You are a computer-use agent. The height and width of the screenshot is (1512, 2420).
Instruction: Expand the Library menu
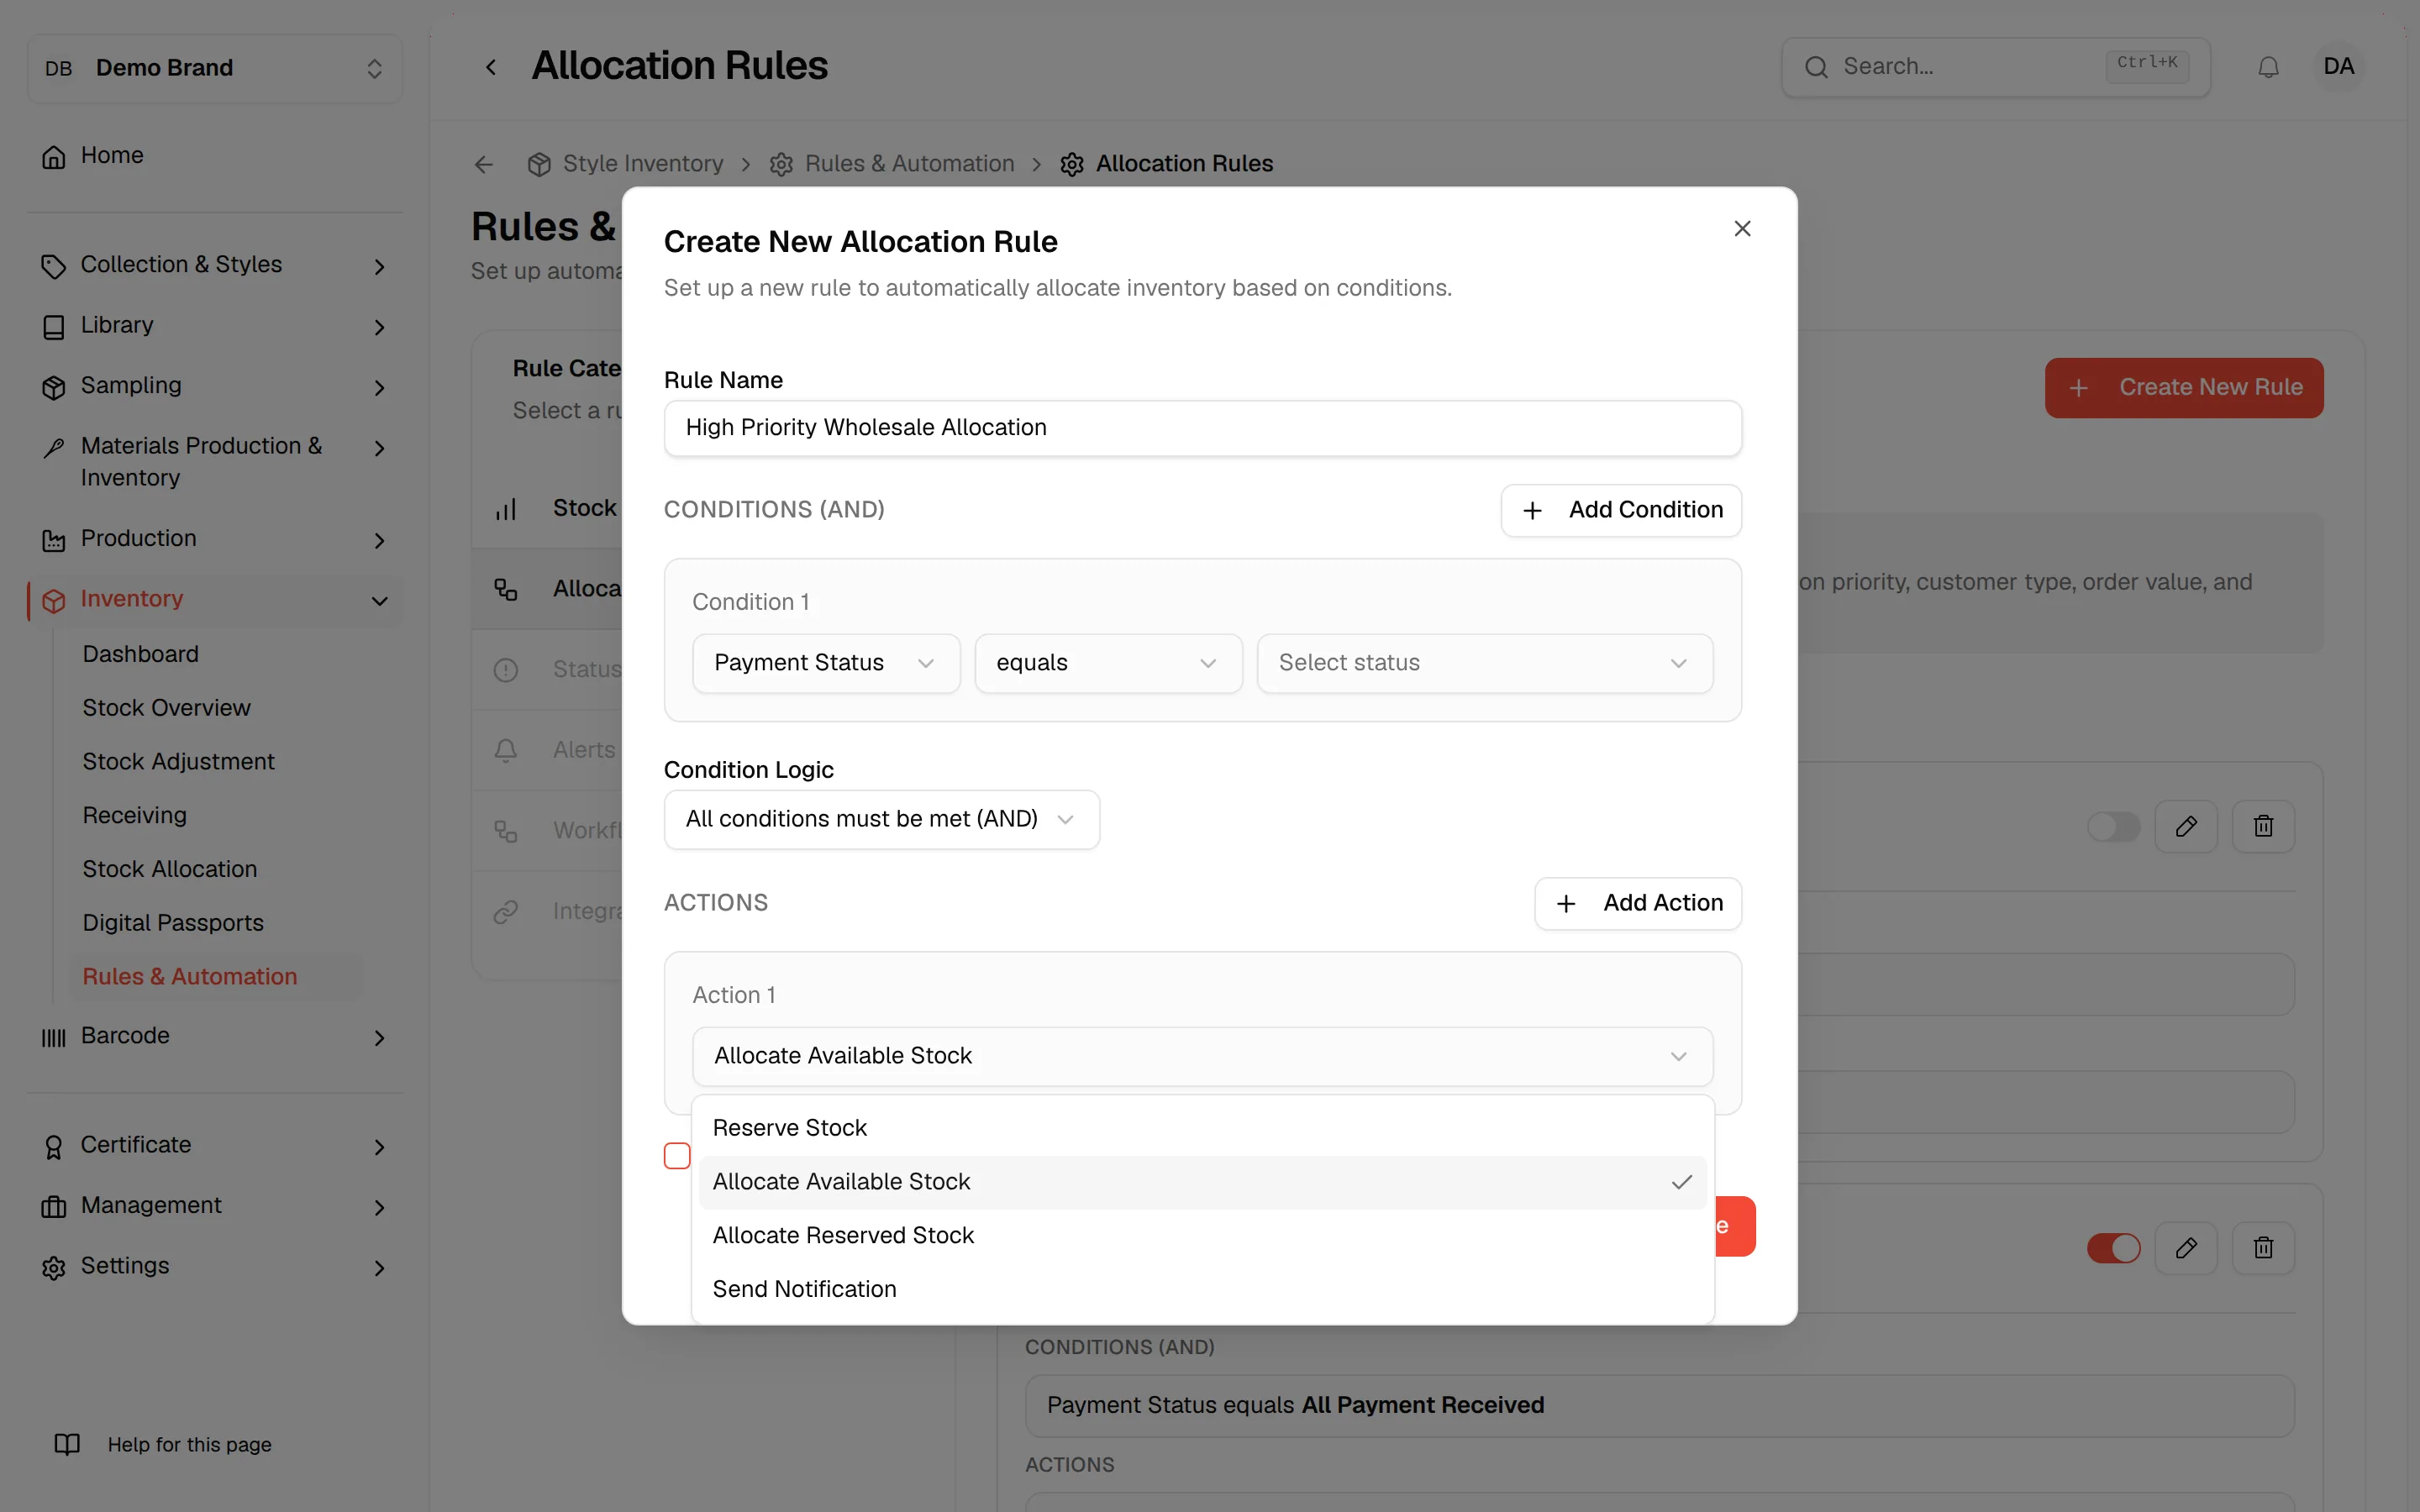(x=379, y=327)
